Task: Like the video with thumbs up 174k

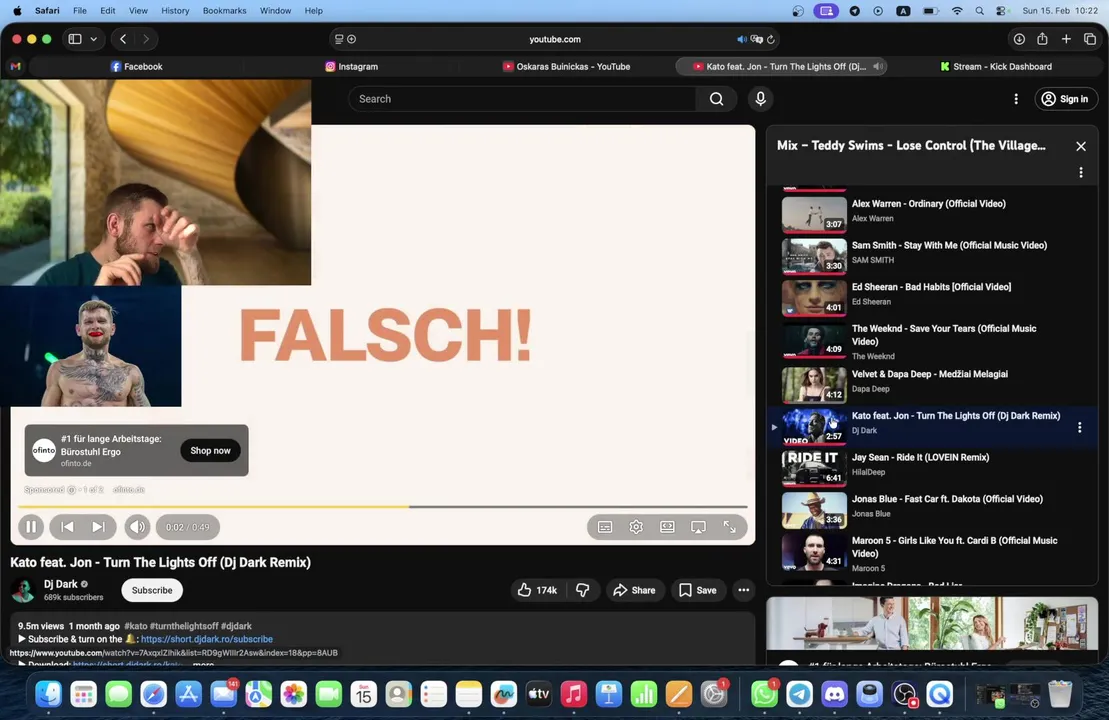Action: coord(538,590)
